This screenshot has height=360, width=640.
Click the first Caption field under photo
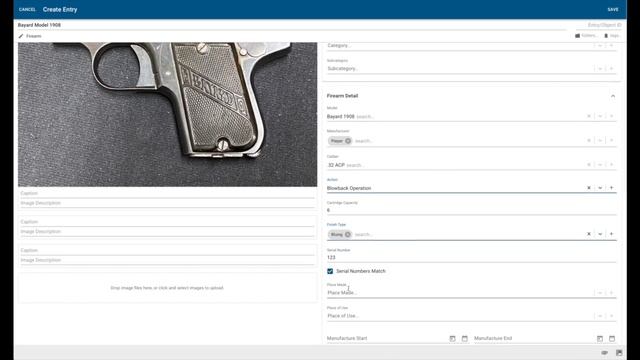pyautogui.click(x=167, y=193)
